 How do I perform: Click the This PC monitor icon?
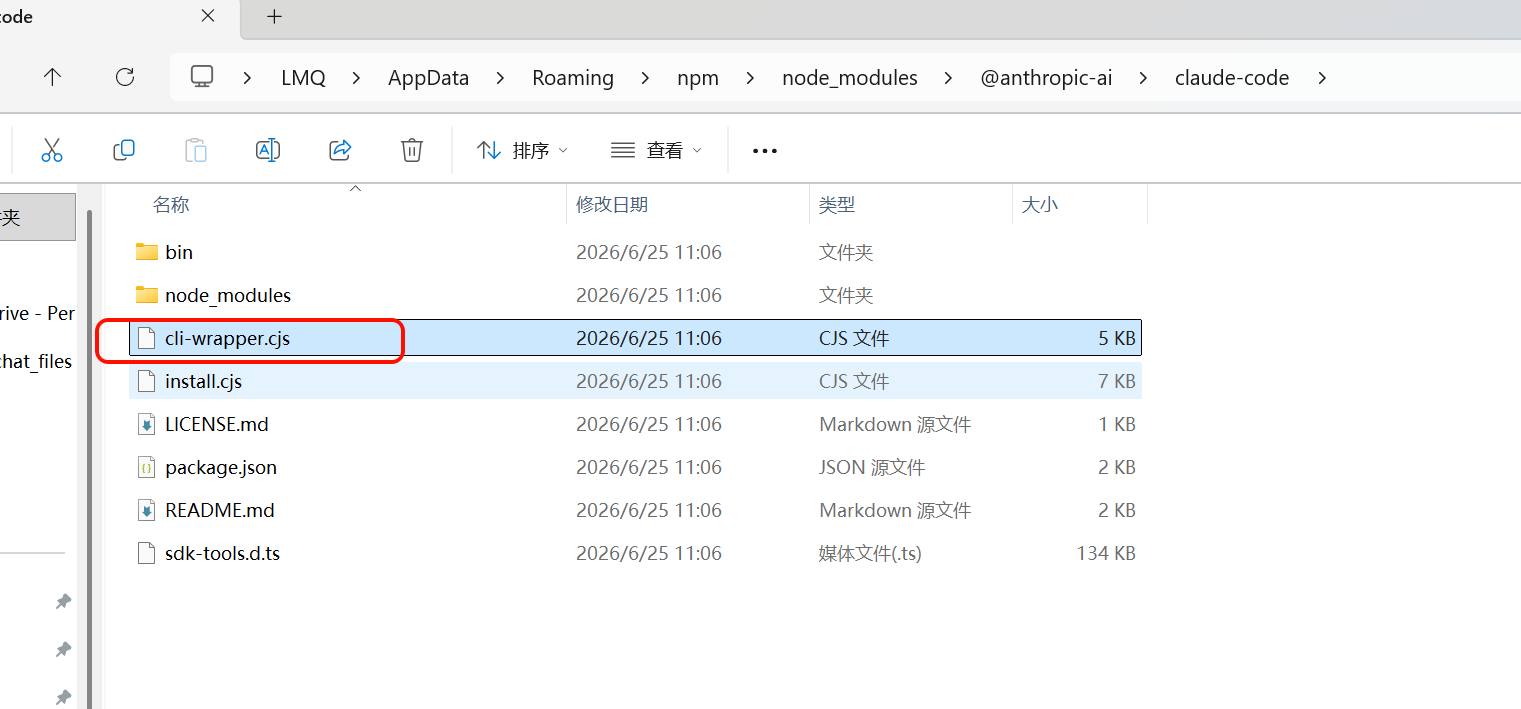click(x=202, y=77)
